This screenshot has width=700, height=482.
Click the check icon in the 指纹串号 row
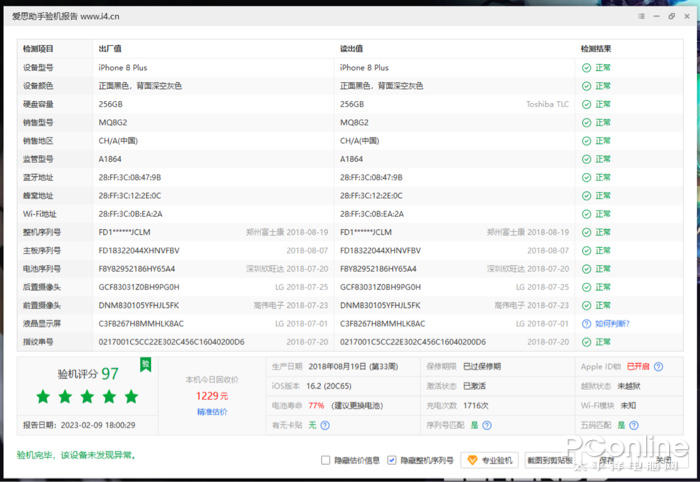coord(587,342)
